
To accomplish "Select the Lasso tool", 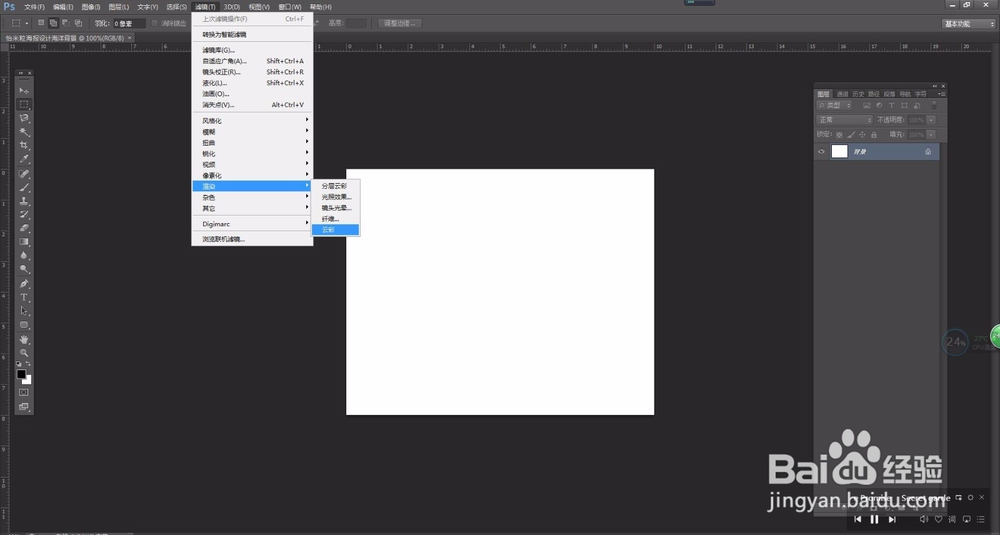I will coord(24,118).
